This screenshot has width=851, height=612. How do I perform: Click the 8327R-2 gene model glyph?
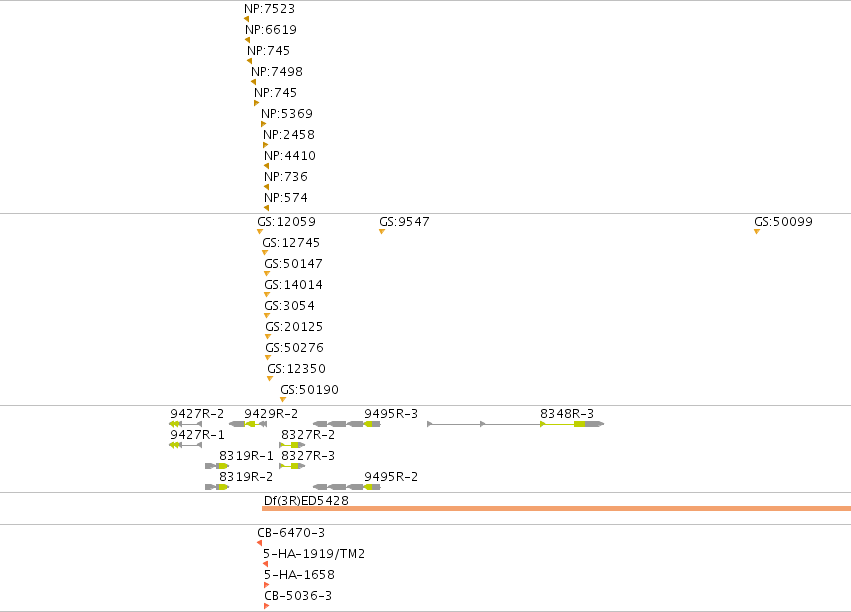tap(292, 445)
